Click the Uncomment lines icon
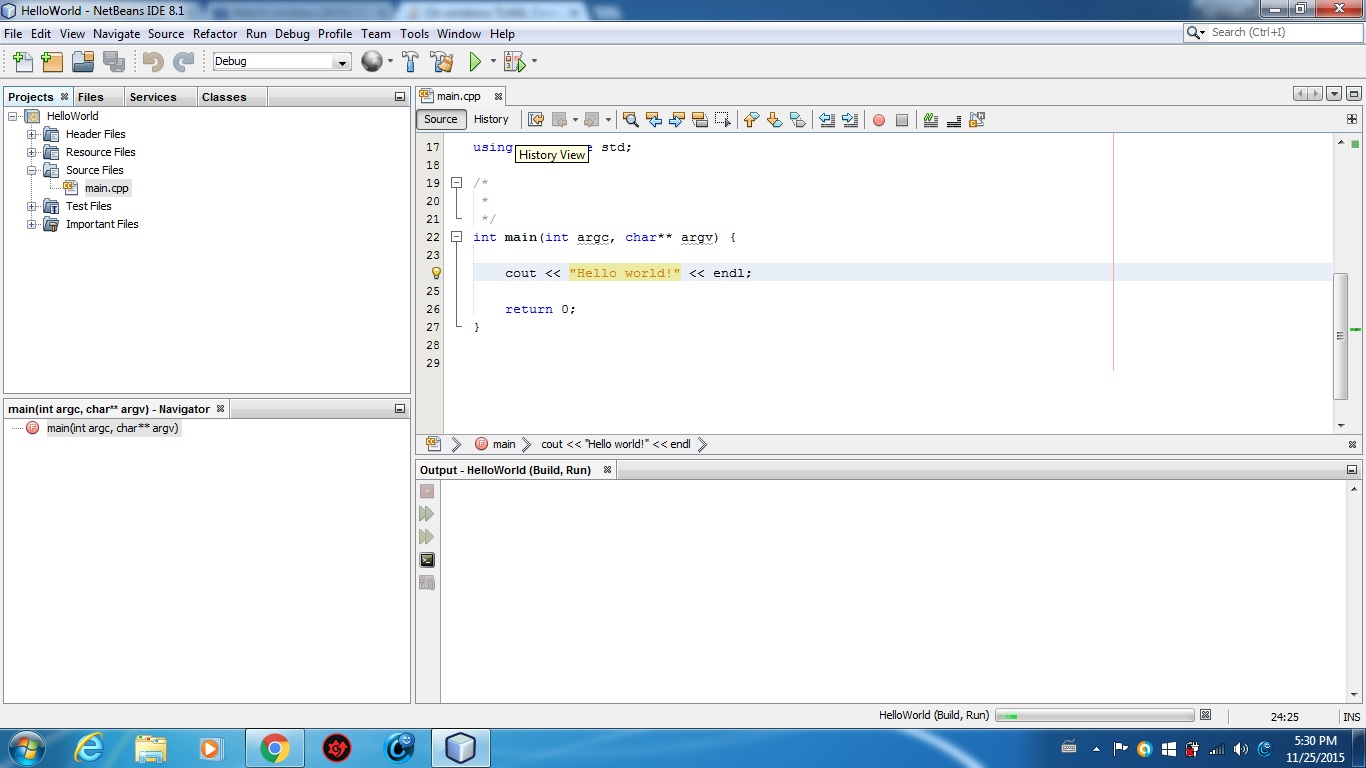Viewport: 1366px width, 768px height. tap(954, 120)
